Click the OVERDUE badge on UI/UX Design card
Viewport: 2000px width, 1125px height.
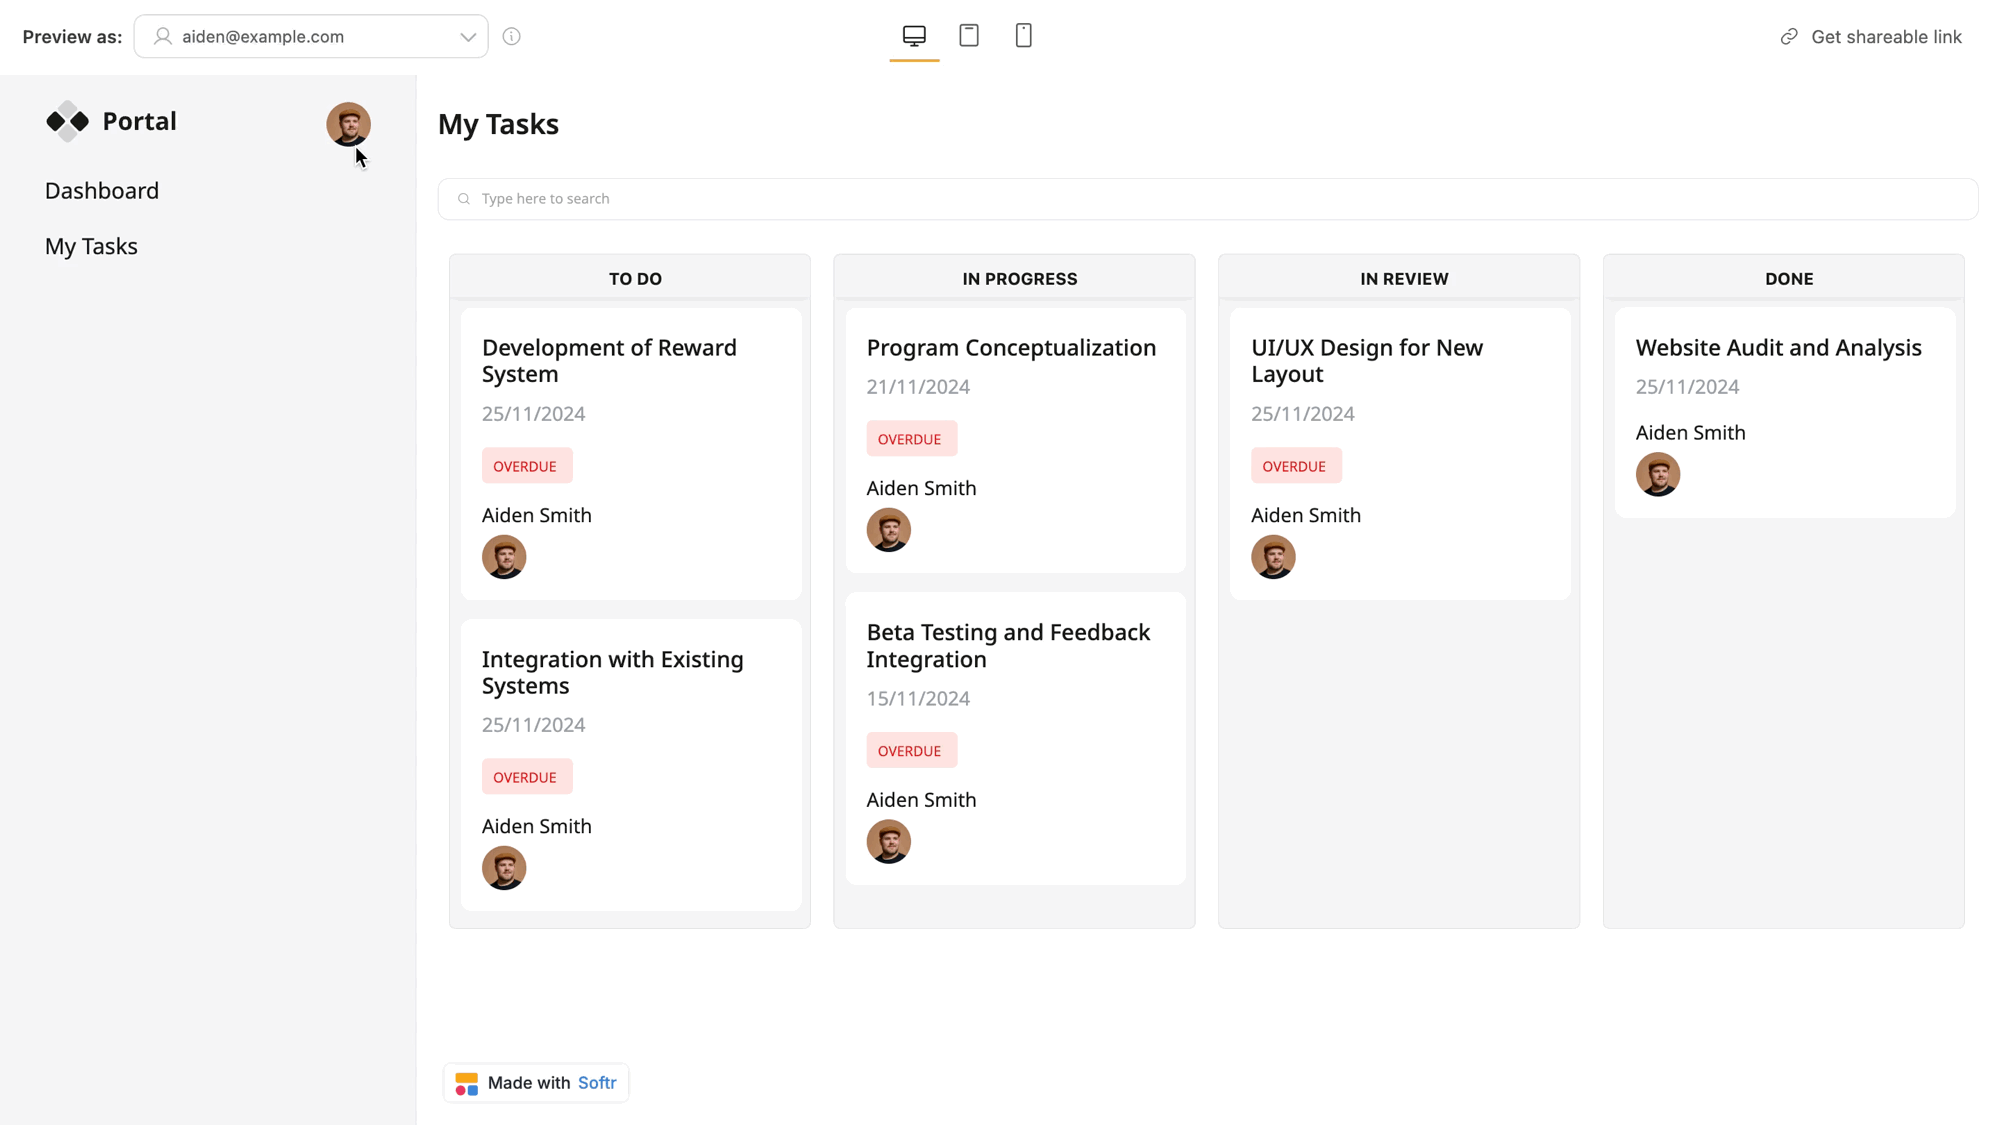[x=1294, y=466]
